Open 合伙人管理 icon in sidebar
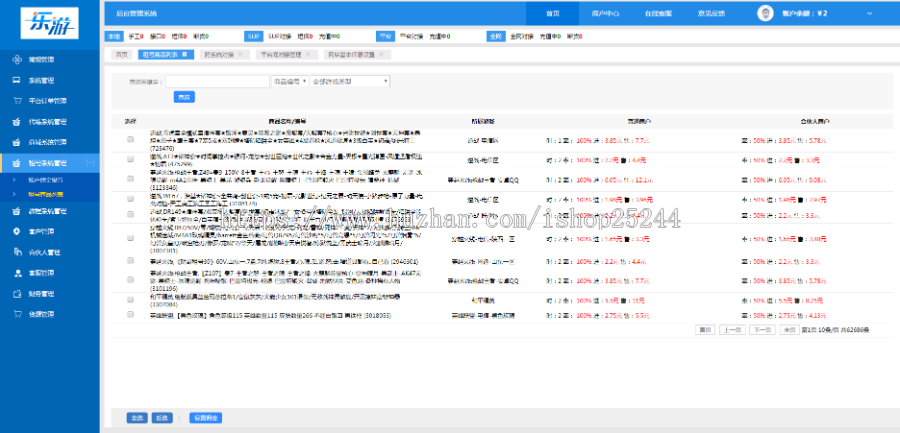The height and width of the screenshot is (433, 900). 17,252
